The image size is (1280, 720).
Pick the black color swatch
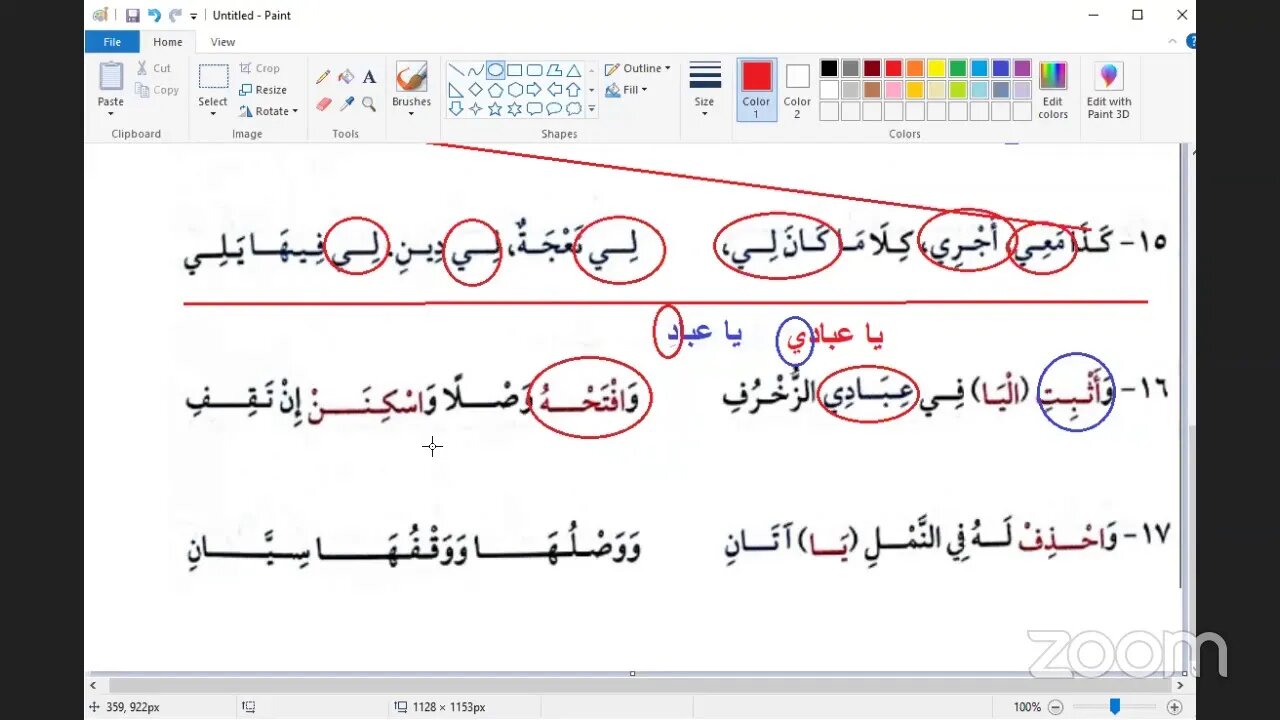coord(829,68)
